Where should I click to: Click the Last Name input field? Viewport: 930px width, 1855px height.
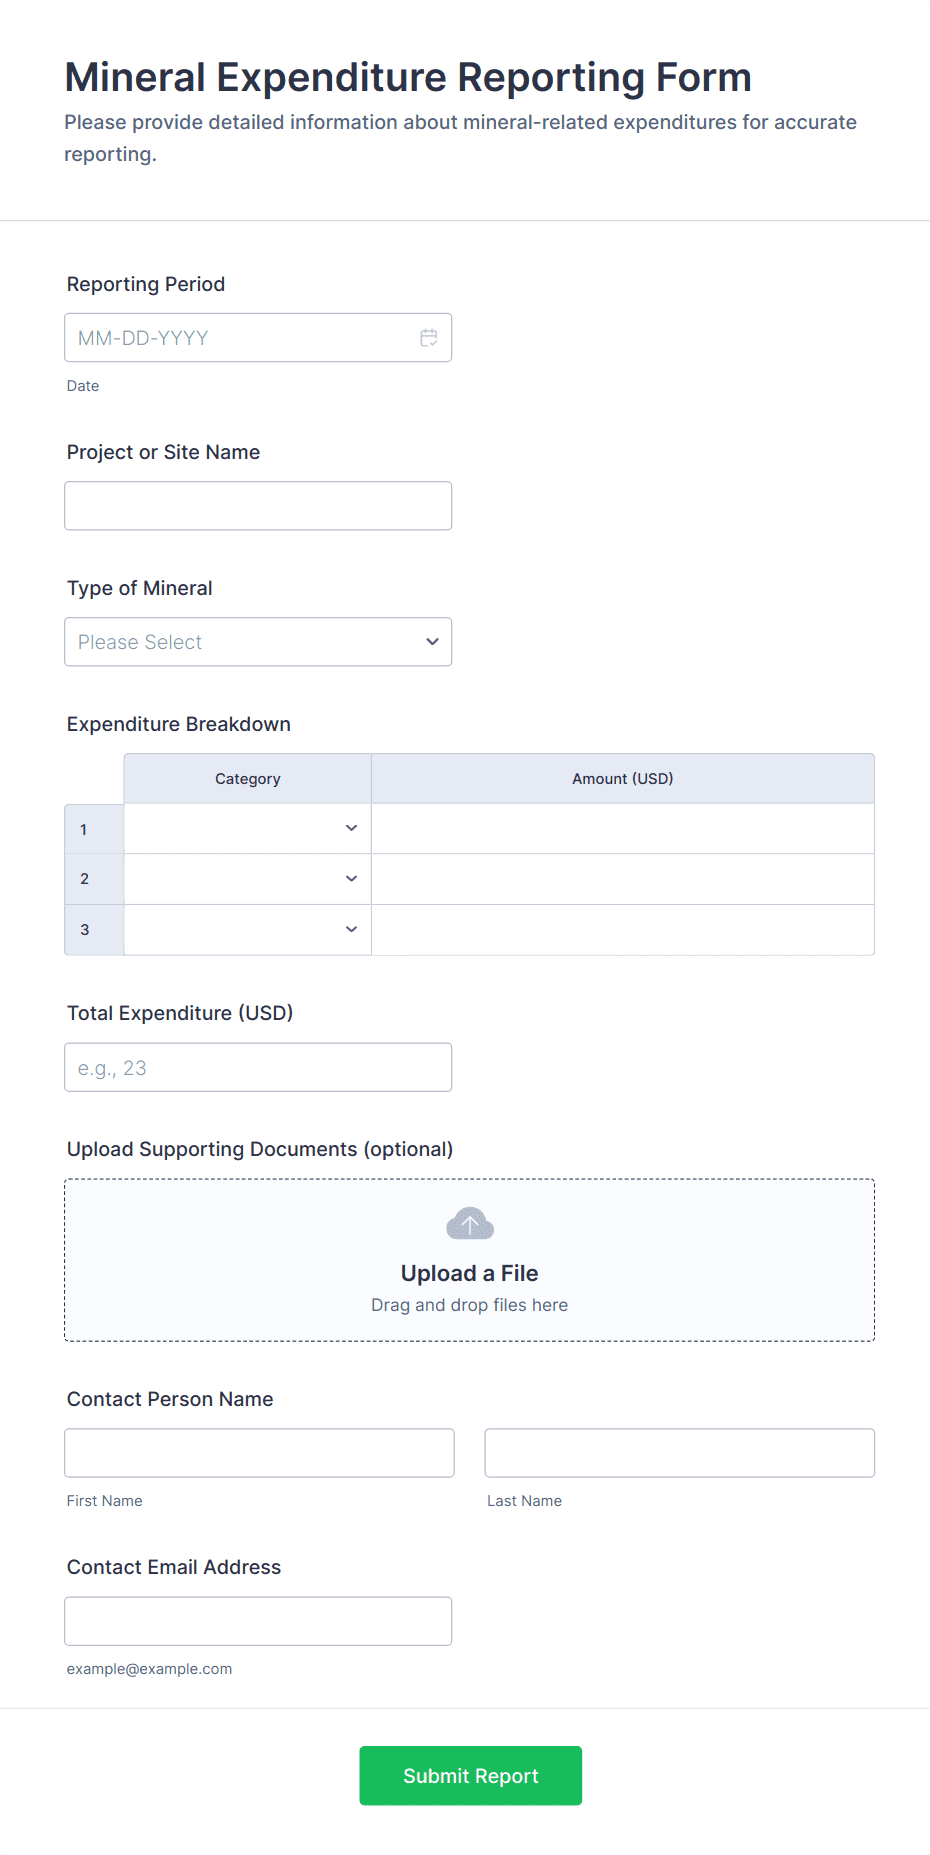pos(679,1453)
